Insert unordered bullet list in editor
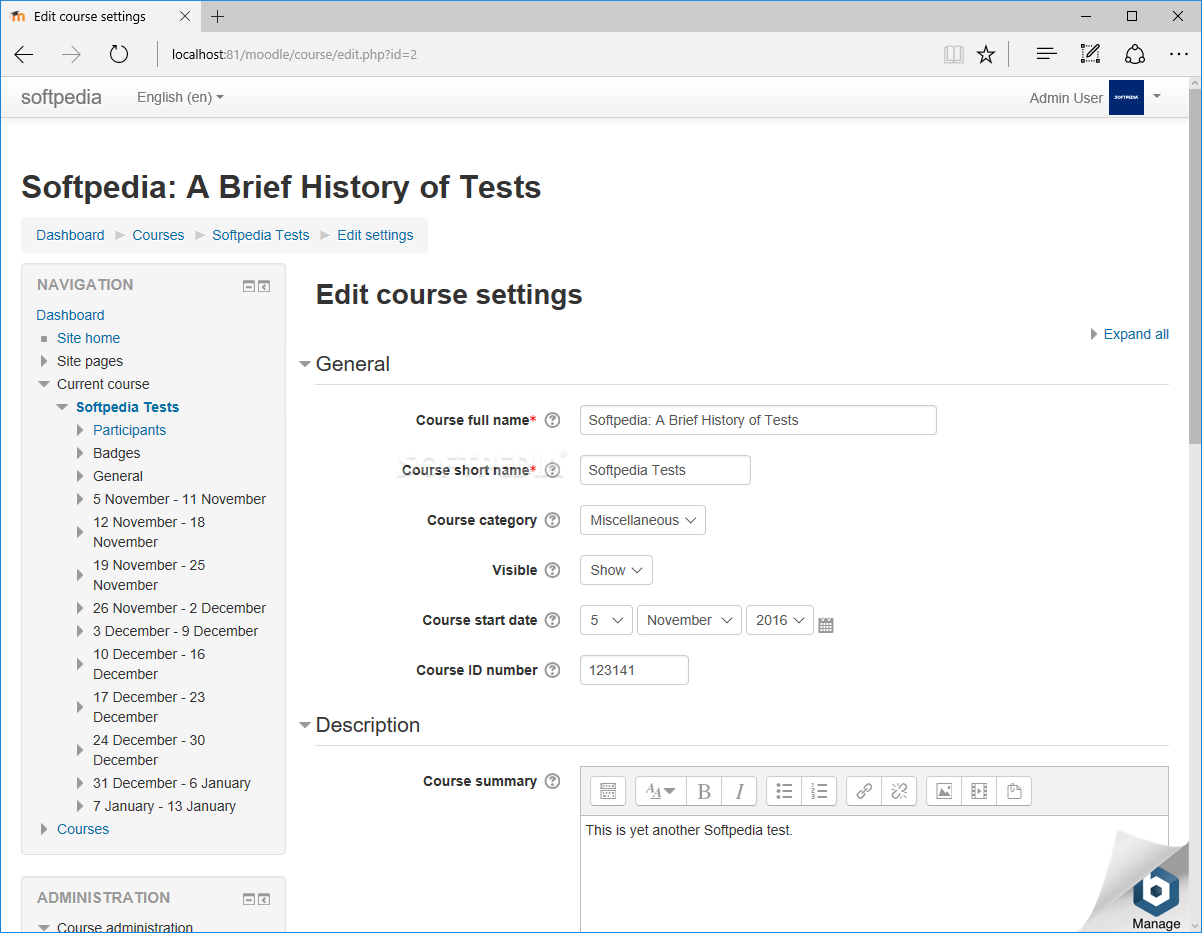The width and height of the screenshot is (1202, 933). pyautogui.click(x=784, y=791)
